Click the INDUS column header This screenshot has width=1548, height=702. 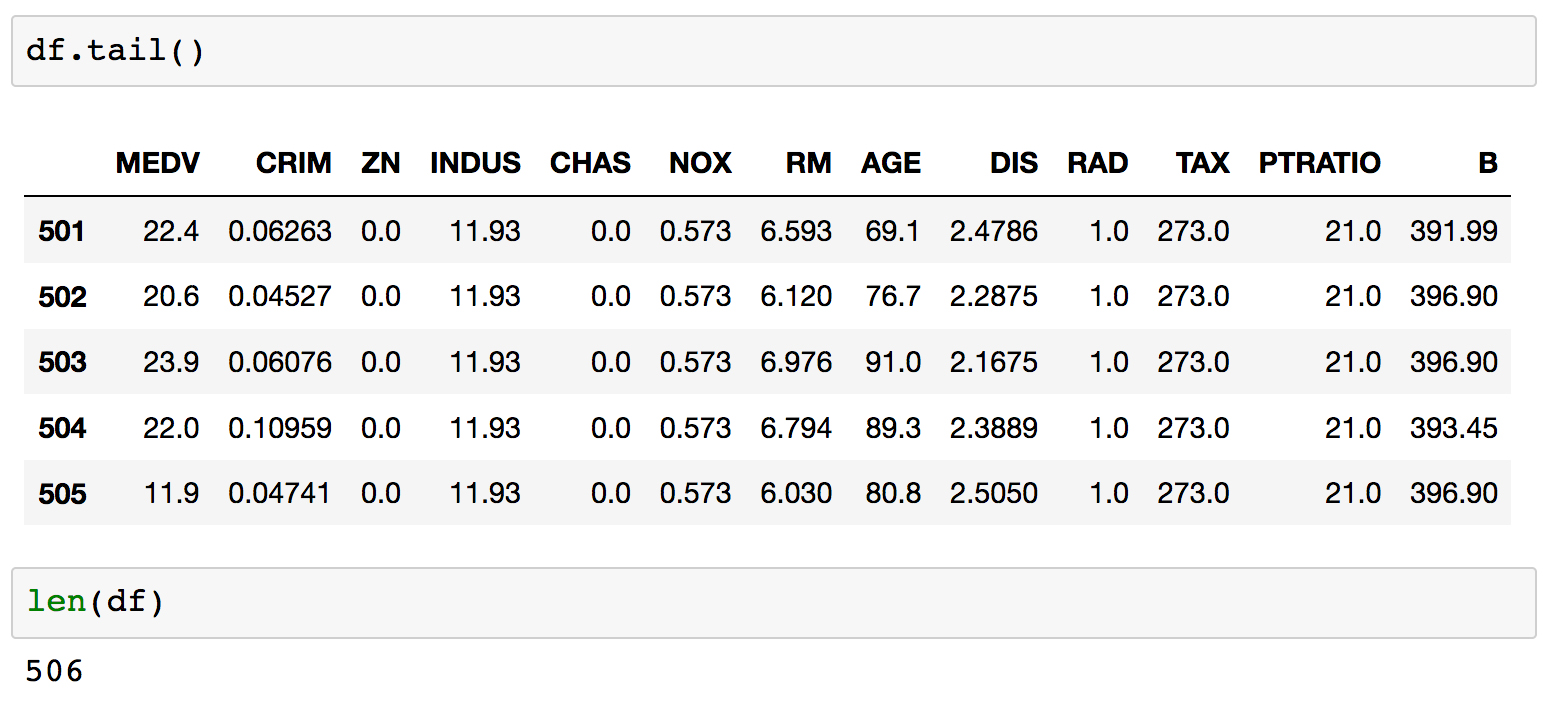tap(475, 163)
